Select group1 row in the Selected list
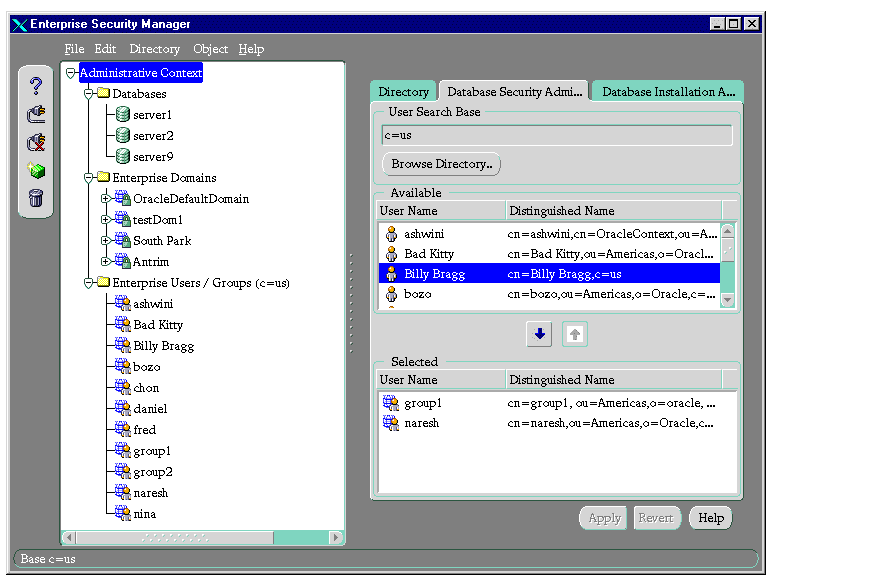The height and width of the screenshot is (577, 875). coord(424,403)
